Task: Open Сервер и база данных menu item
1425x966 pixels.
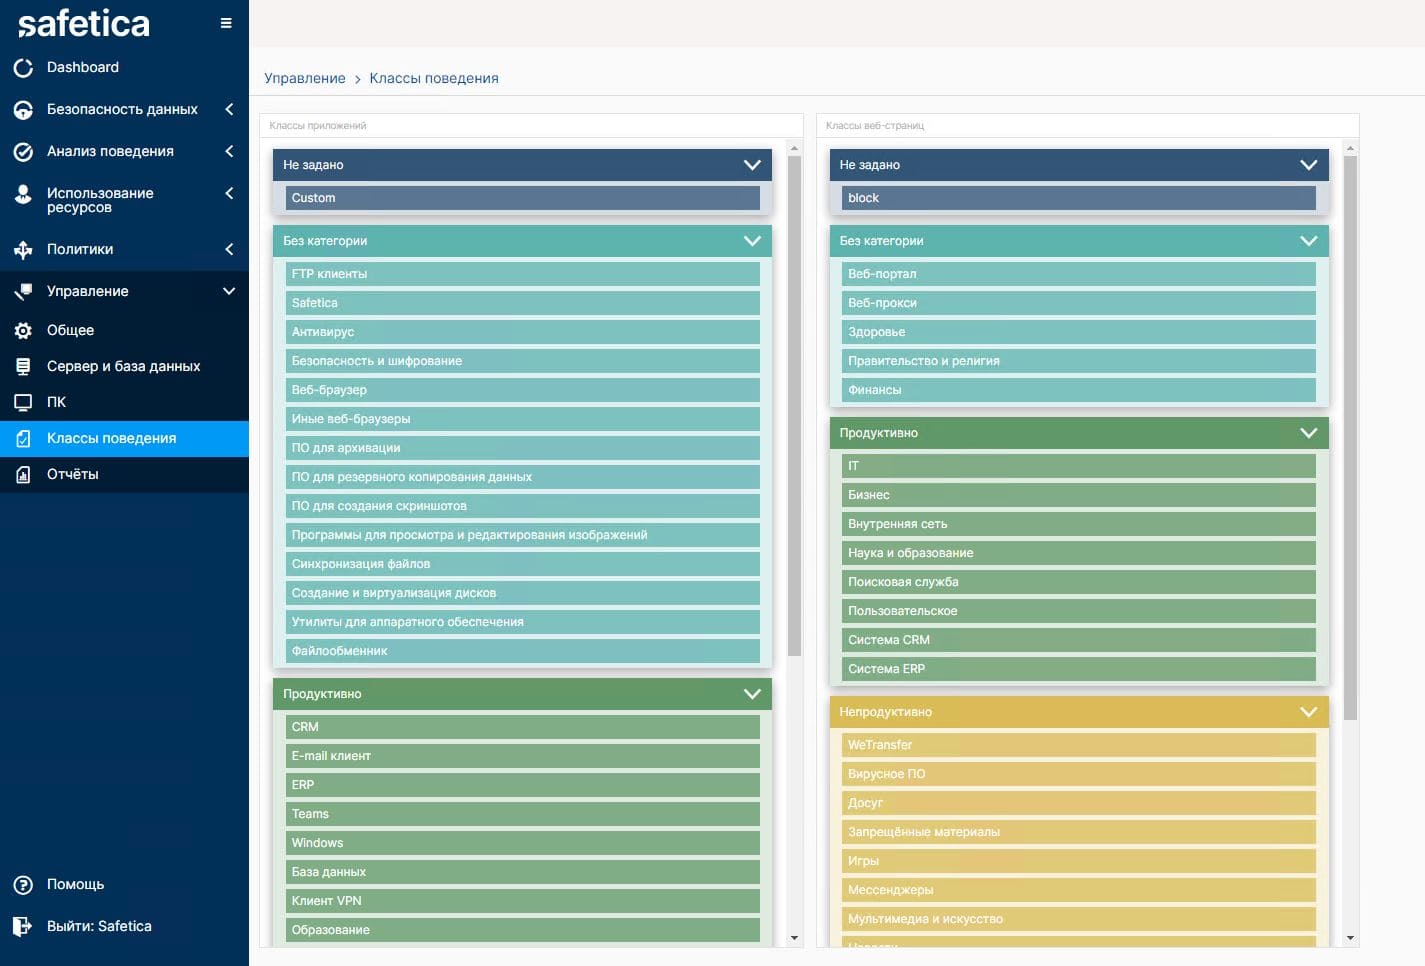Action: (123, 366)
